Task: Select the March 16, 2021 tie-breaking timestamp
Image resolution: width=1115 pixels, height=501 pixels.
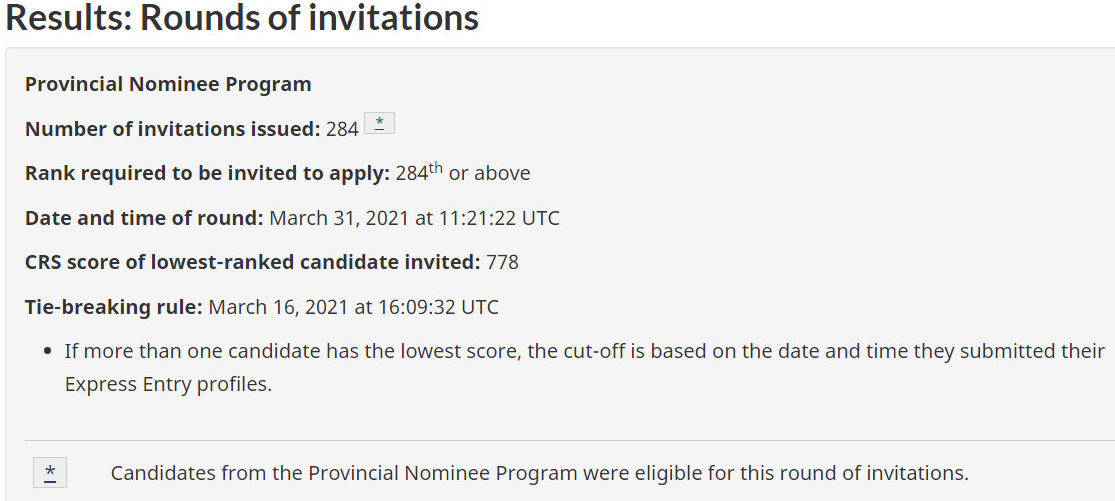Action: pos(353,307)
